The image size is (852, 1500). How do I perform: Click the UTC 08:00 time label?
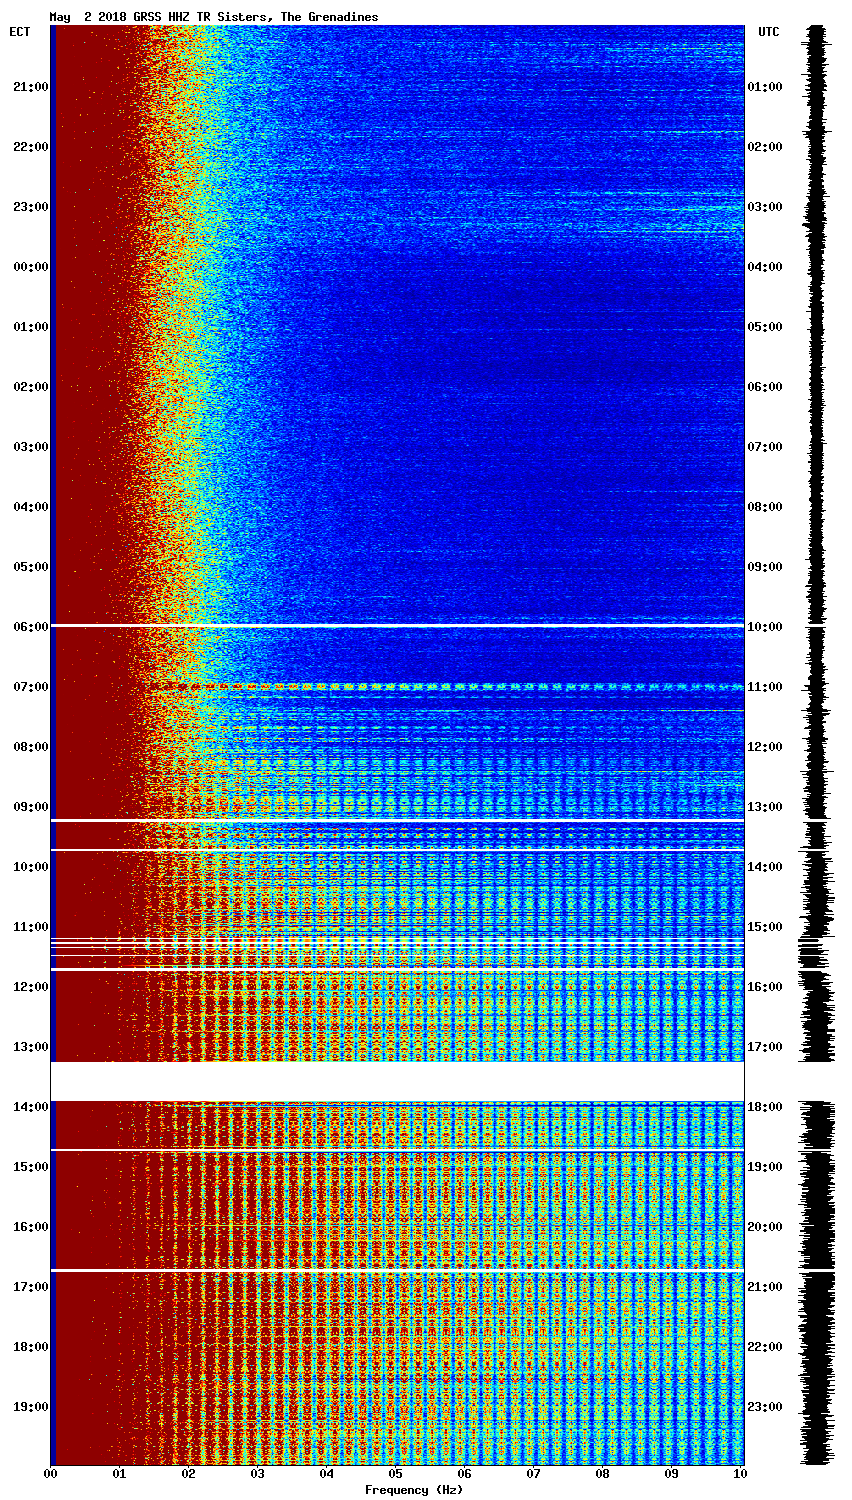tap(765, 507)
